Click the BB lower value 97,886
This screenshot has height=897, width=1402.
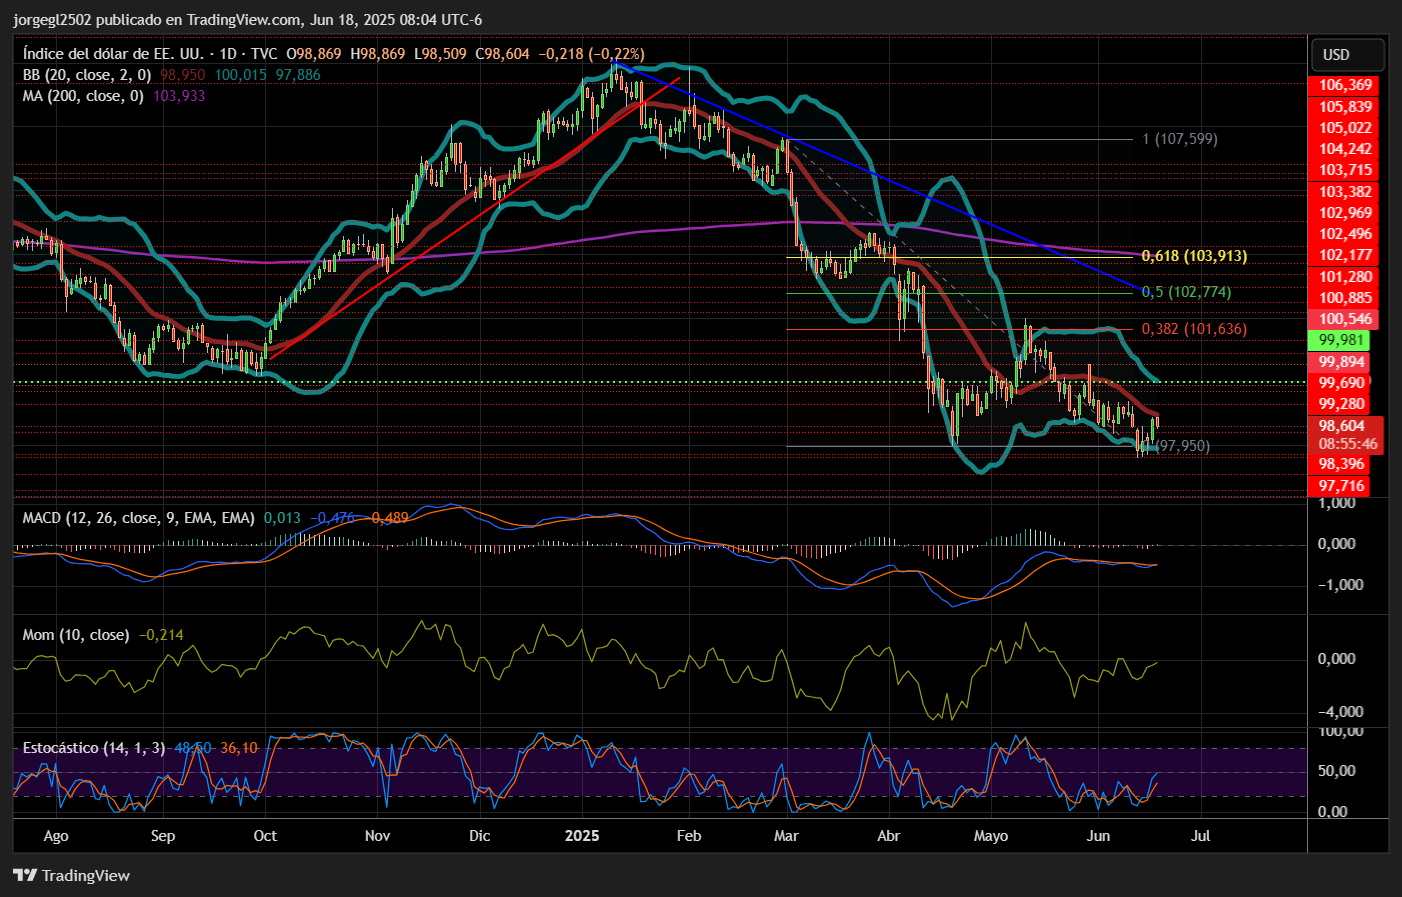click(x=298, y=75)
